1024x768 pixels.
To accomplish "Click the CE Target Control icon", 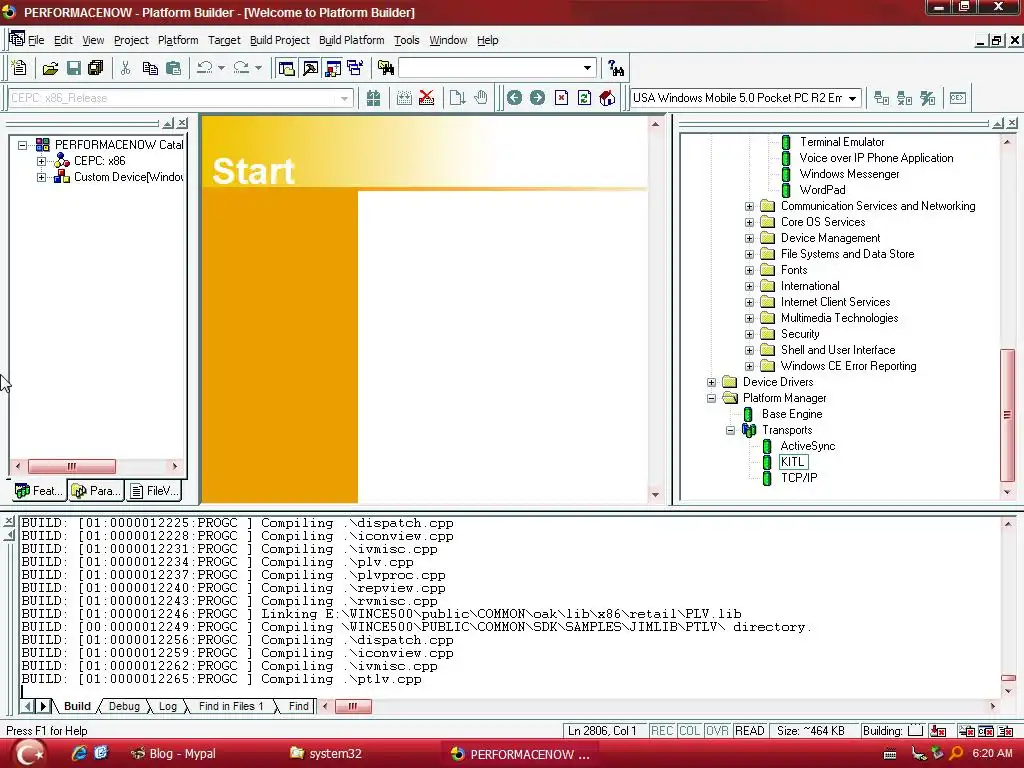I will click(x=958, y=98).
